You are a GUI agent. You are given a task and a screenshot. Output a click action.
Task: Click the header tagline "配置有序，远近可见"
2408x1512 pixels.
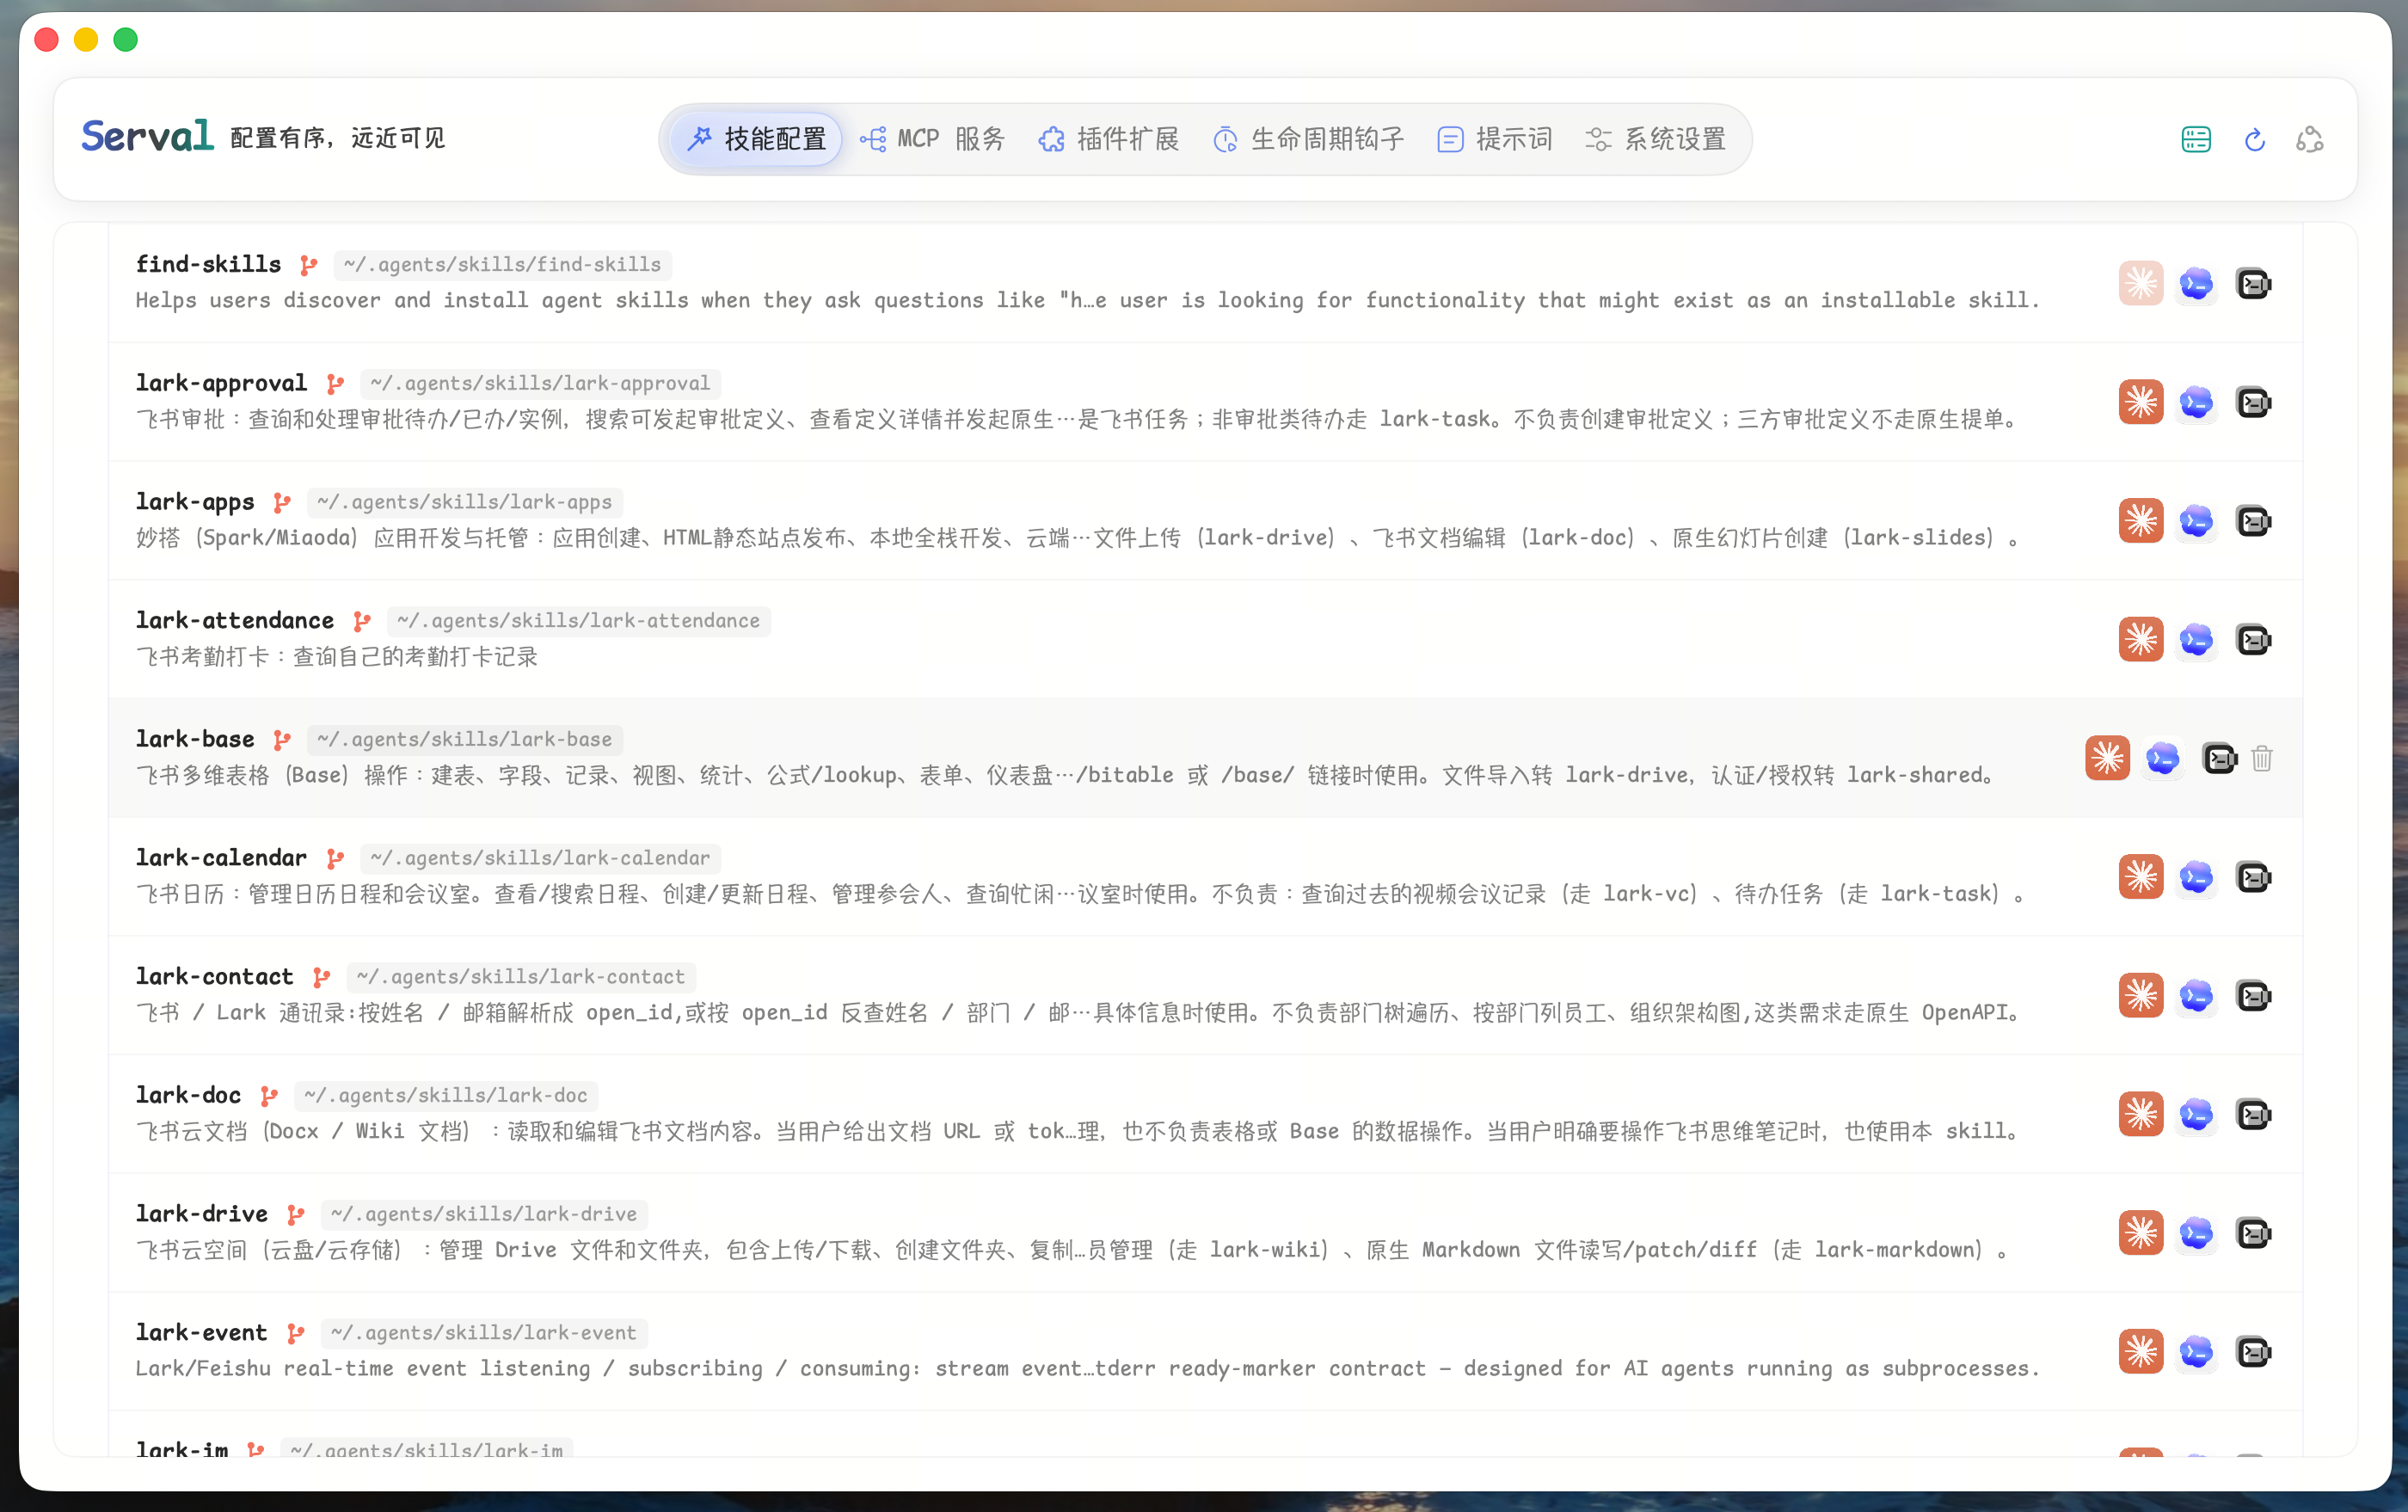(x=338, y=138)
